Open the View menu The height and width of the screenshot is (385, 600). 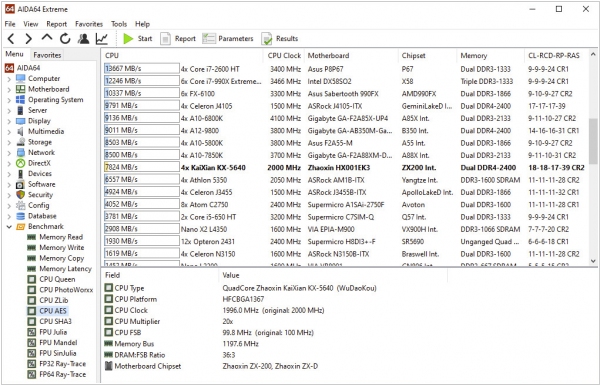[x=31, y=24]
